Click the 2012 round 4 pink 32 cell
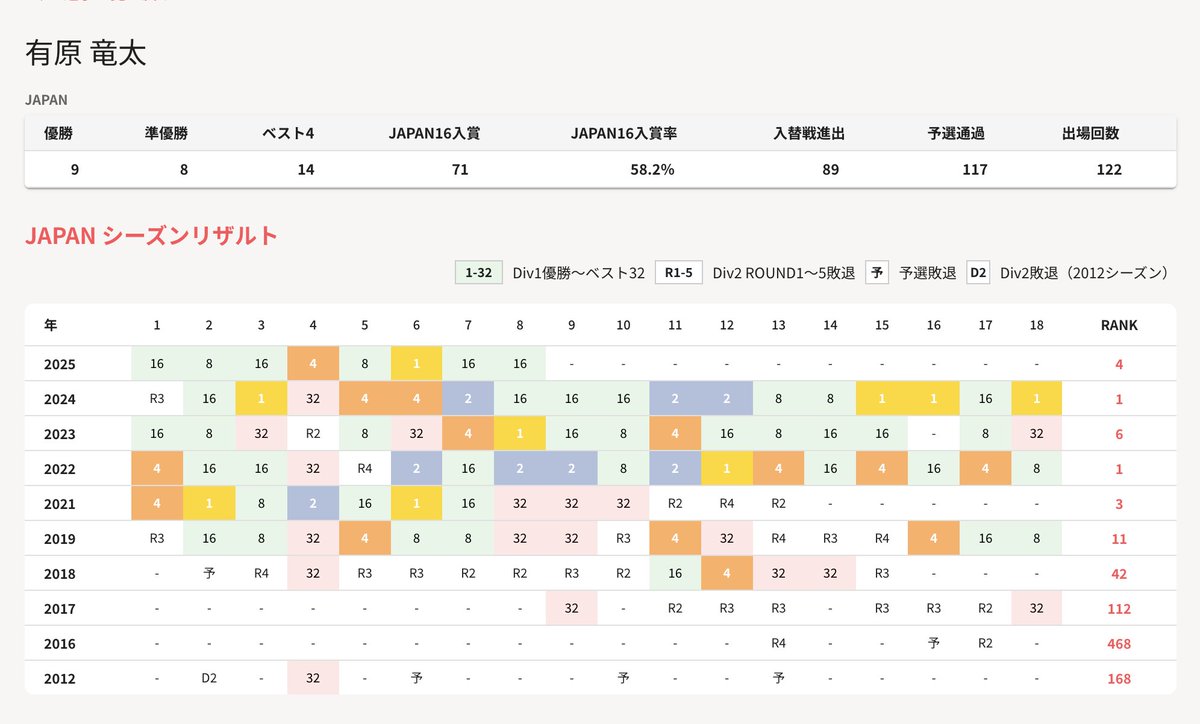The height and width of the screenshot is (724, 1200). tap(313, 679)
